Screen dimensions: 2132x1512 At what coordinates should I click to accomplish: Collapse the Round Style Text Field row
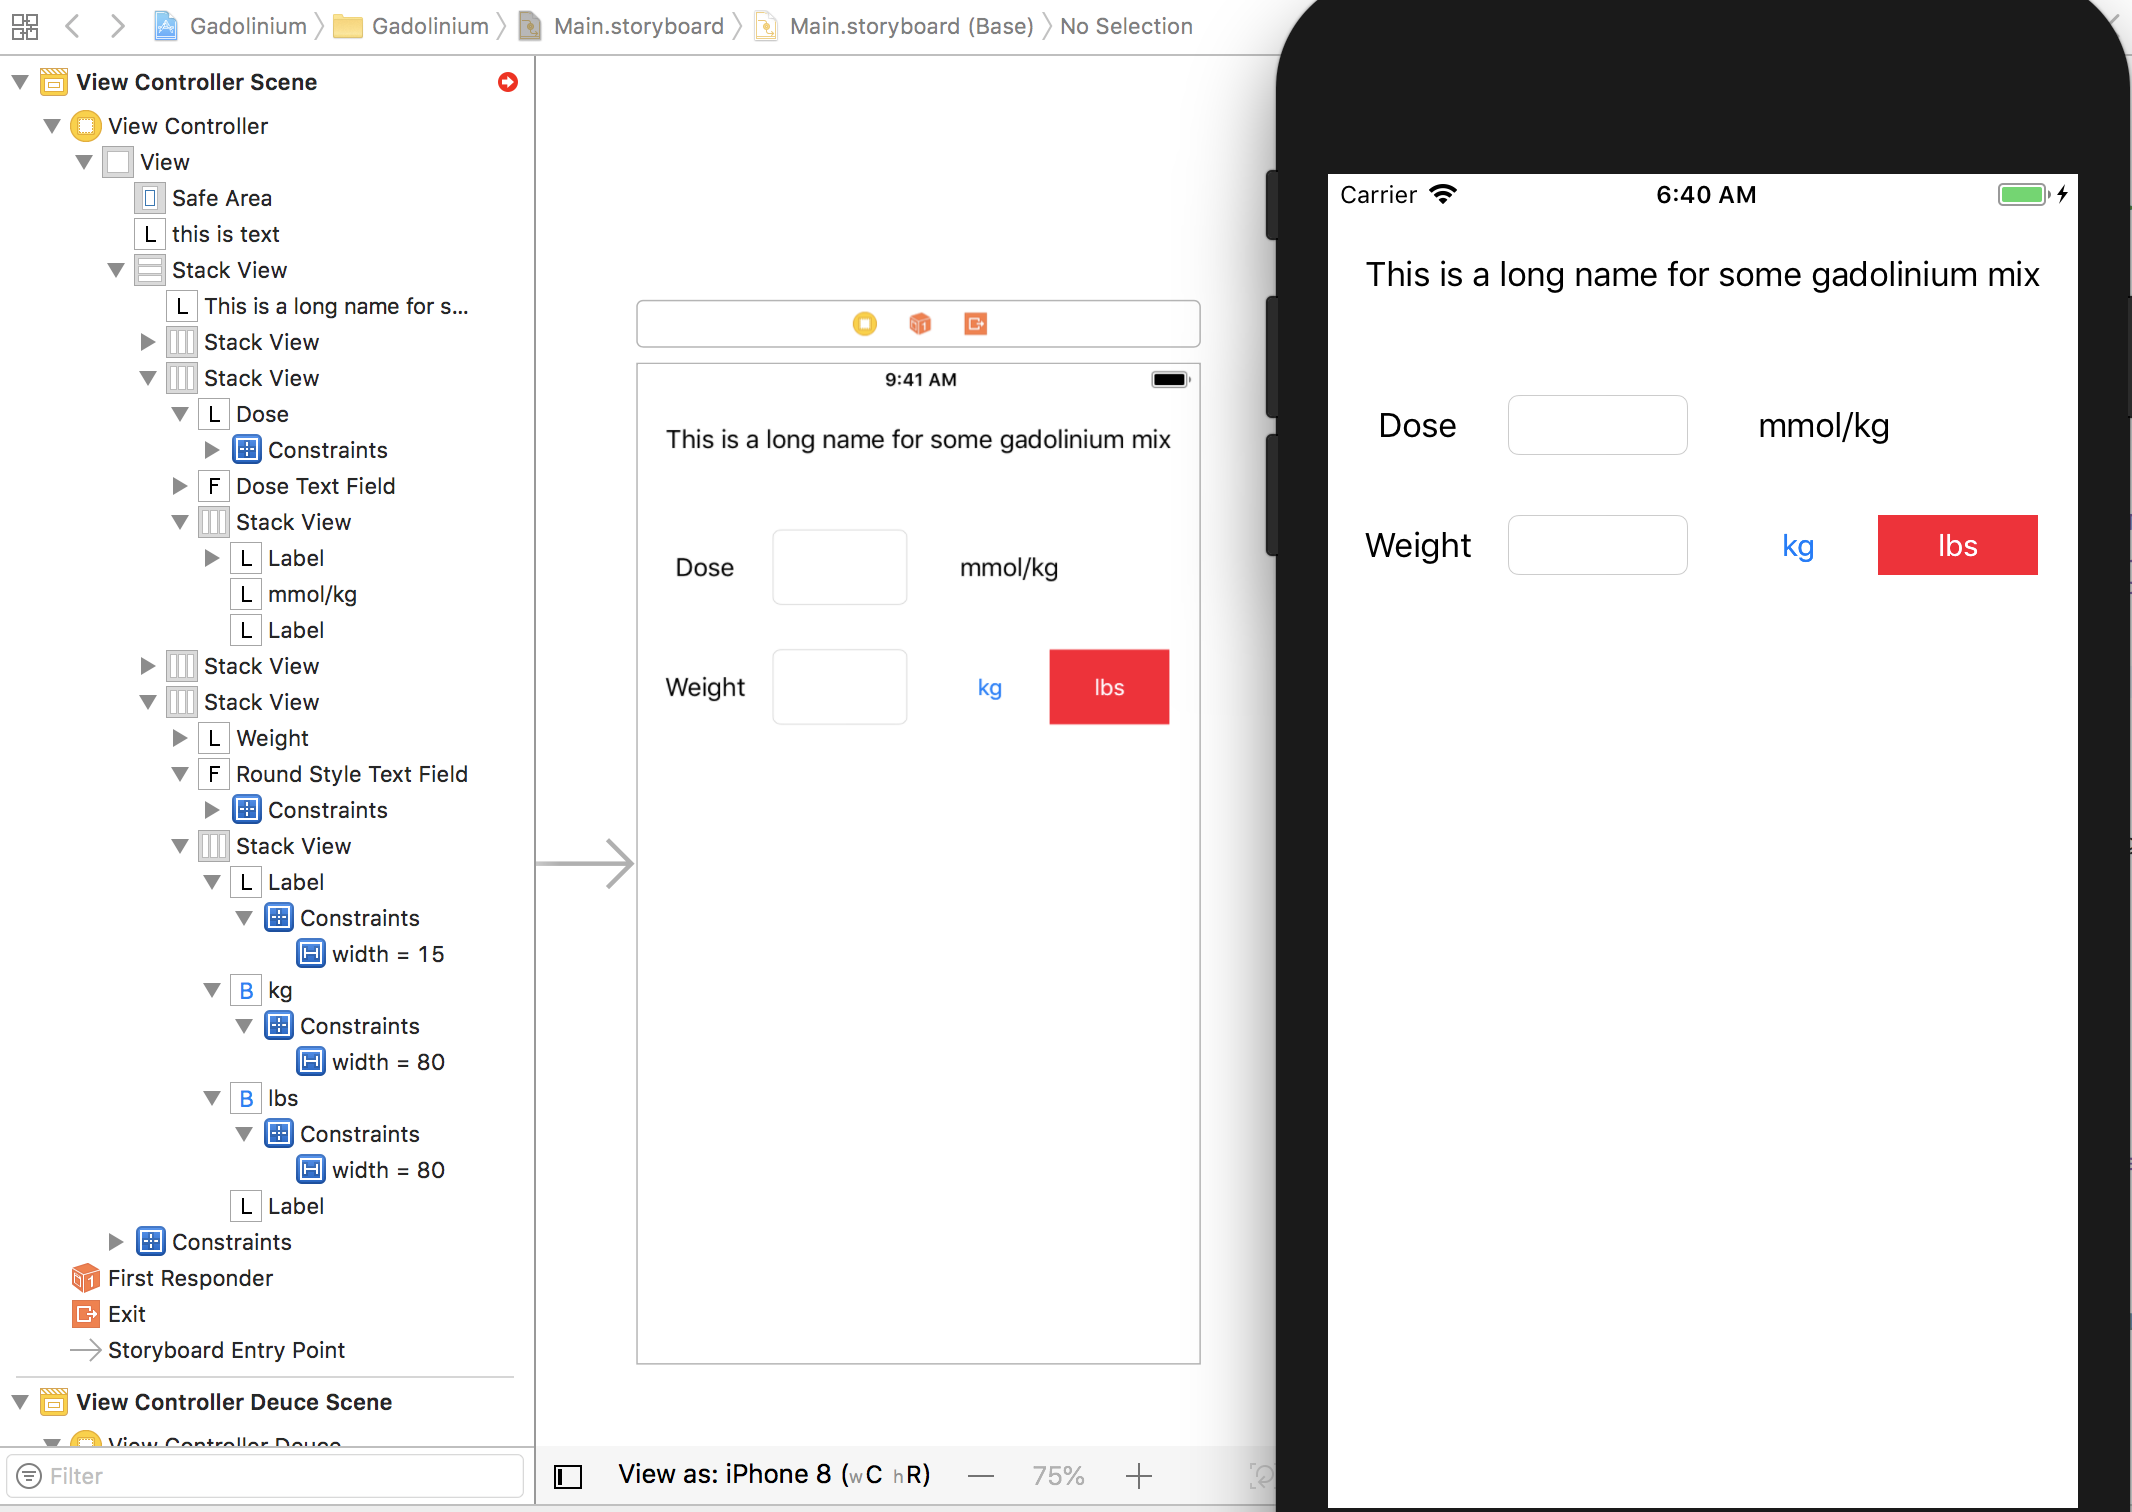point(180,774)
